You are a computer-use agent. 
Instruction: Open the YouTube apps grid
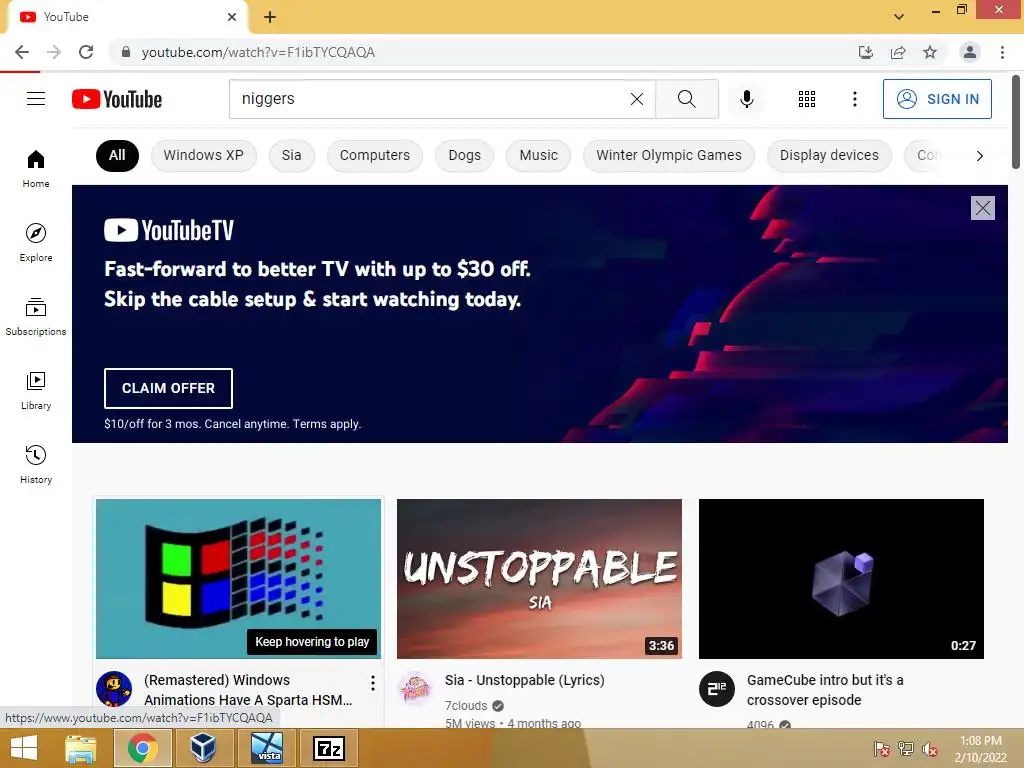pyautogui.click(x=807, y=99)
